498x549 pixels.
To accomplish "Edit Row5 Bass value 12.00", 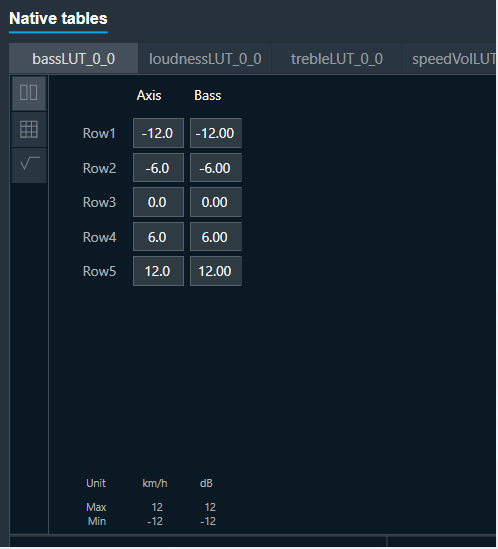I will tap(216, 271).
